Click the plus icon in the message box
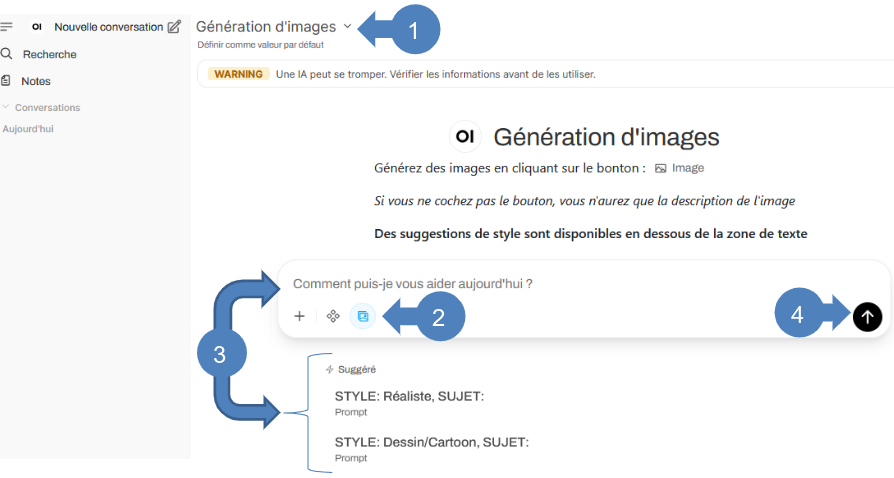The width and height of the screenshot is (894, 478). [x=299, y=316]
